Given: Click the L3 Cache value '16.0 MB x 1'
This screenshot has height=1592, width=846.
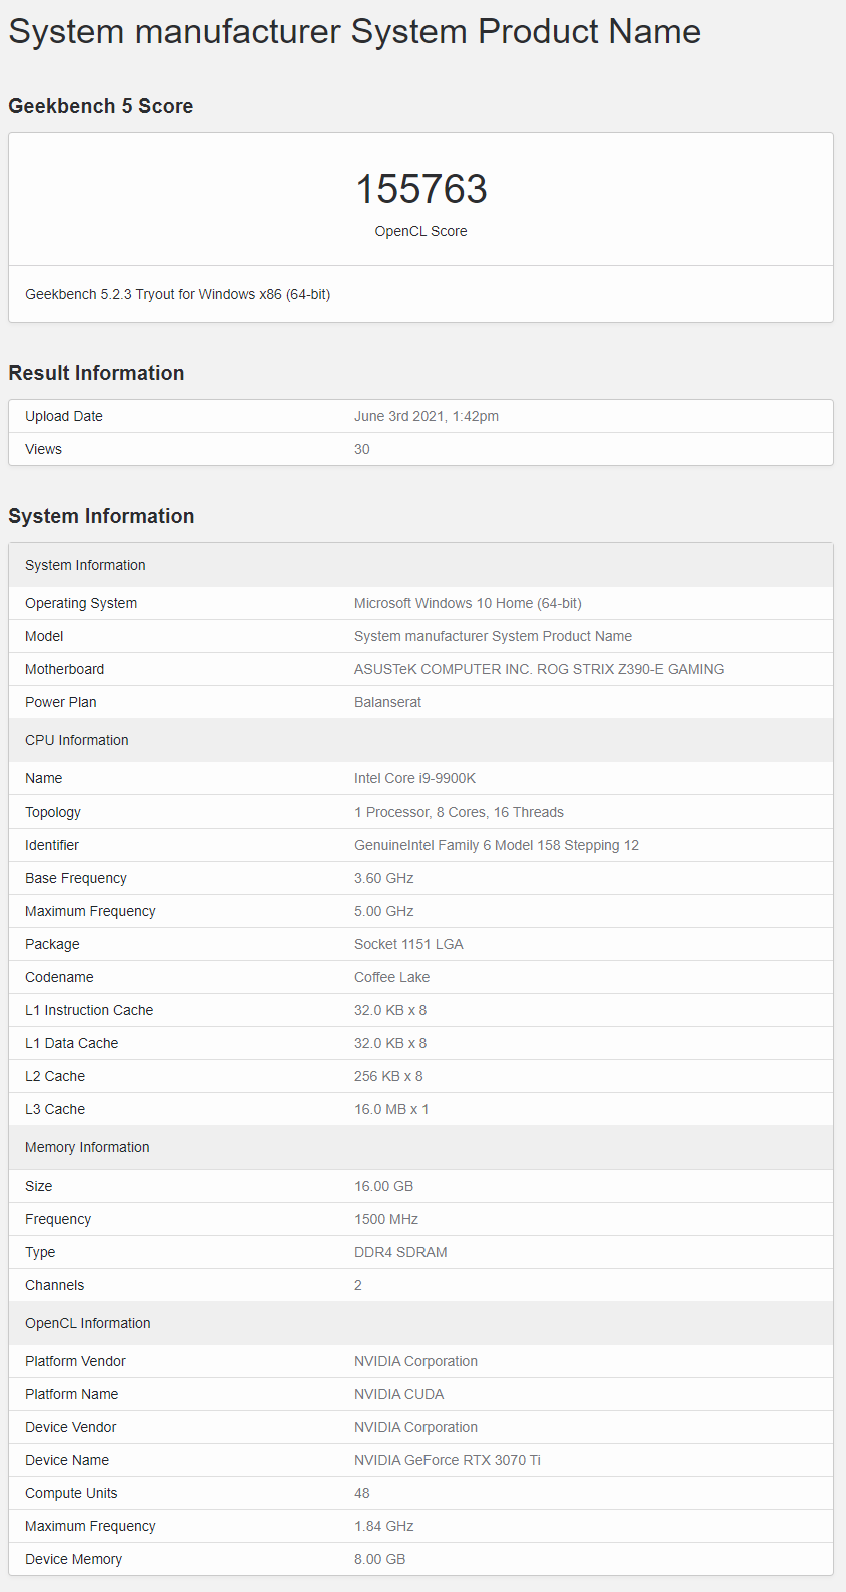Looking at the screenshot, I should click(391, 1109).
